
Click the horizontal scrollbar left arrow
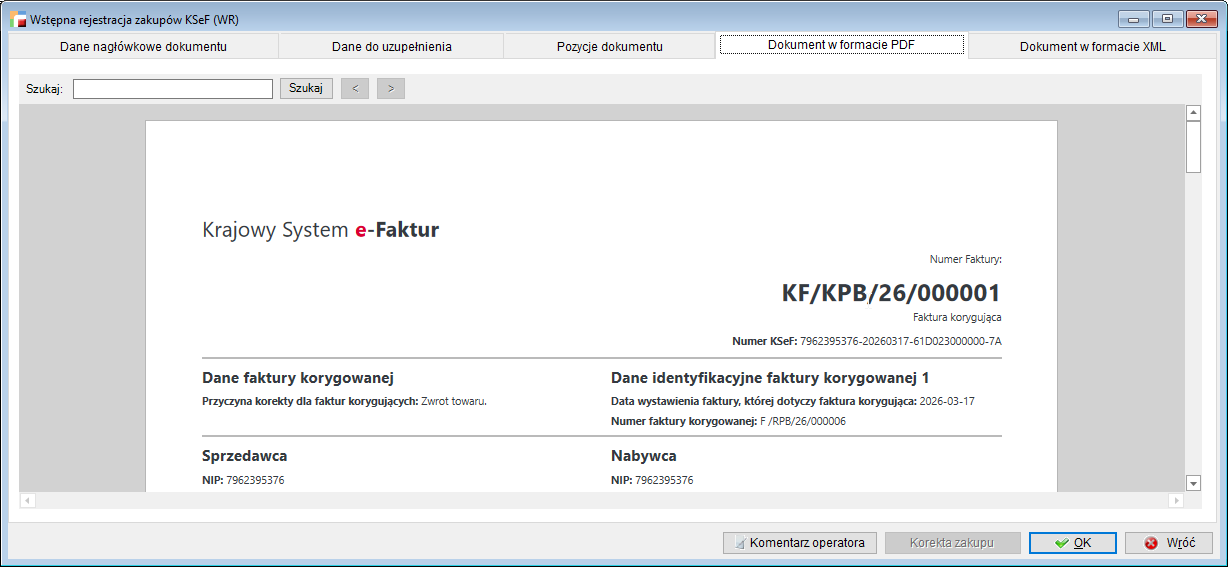(x=28, y=499)
